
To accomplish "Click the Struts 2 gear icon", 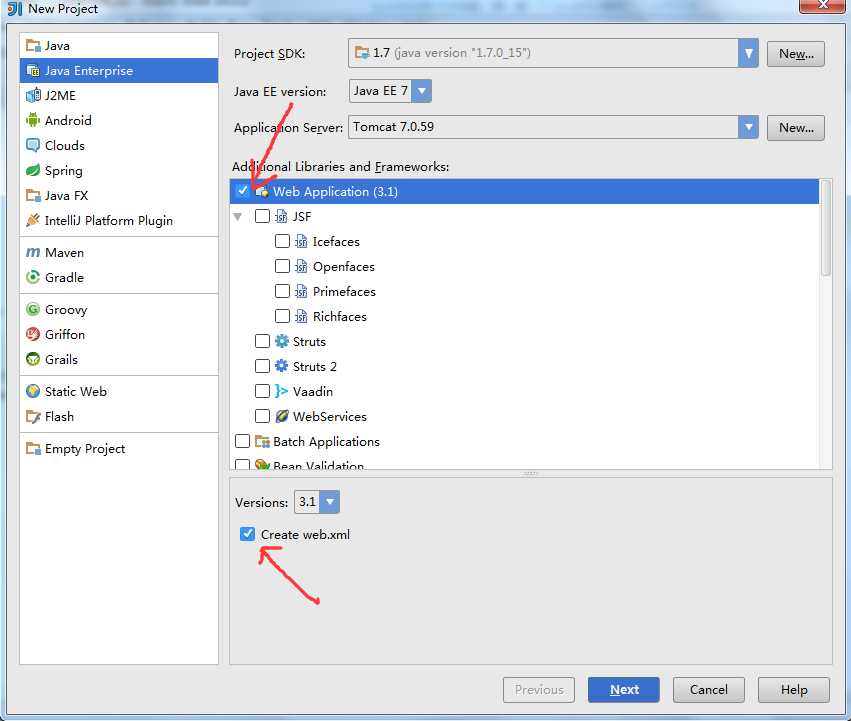I will [282, 366].
